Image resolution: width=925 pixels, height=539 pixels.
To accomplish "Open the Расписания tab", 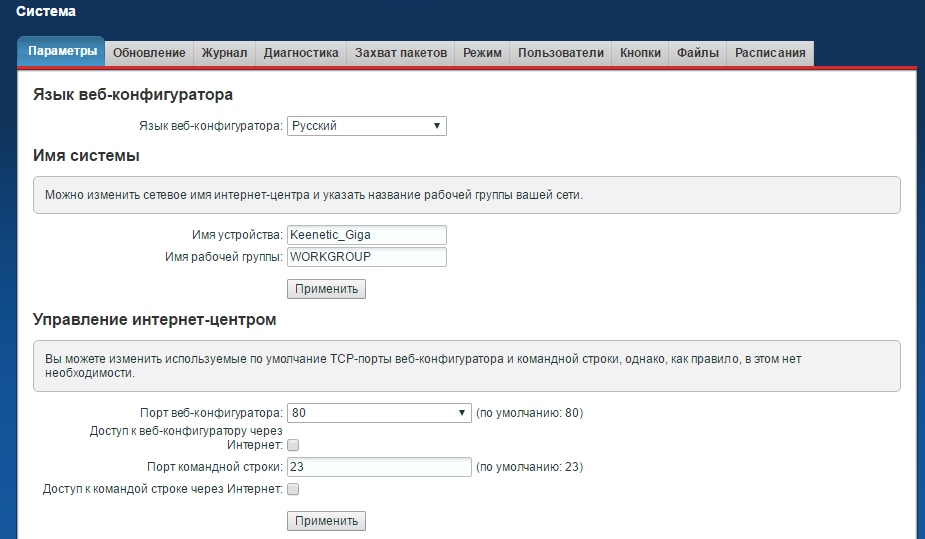I will (x=770, y=53).
